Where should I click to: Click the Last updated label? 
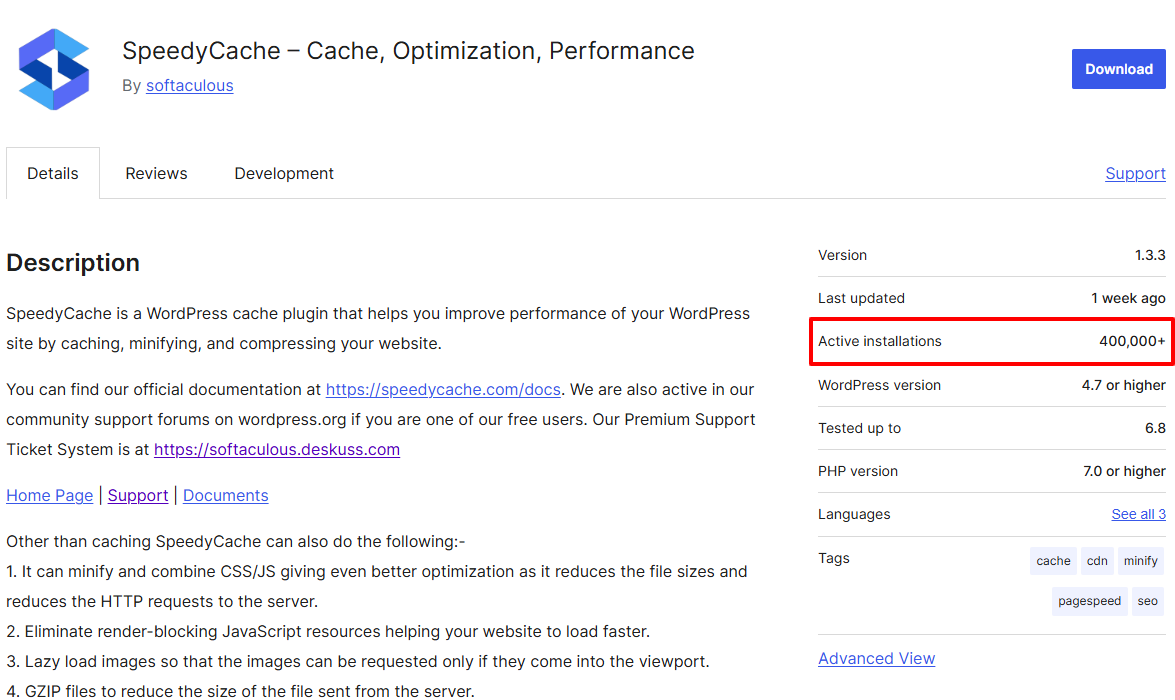(x=861, y=298)
